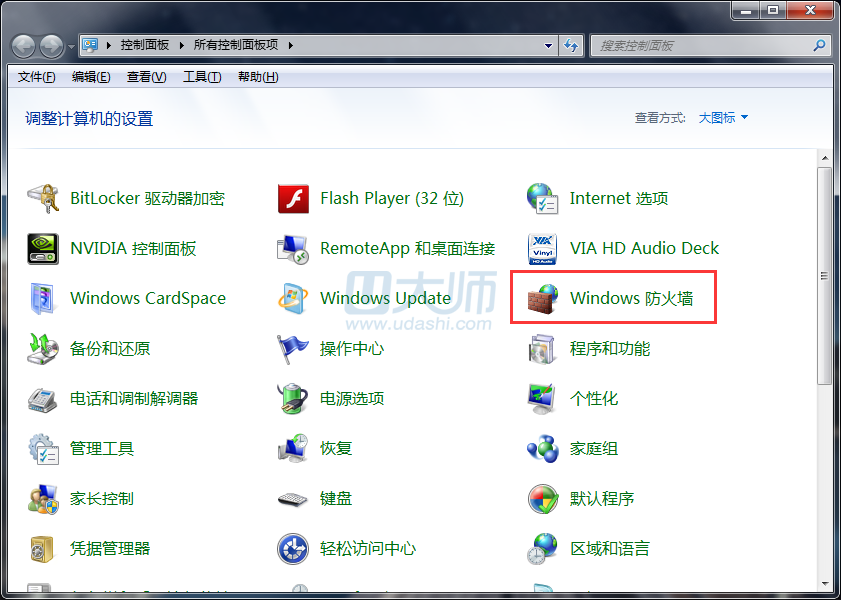841x600 pixels.
Task: Open the address bar history dropdown arrow
Action: tap(548, 45)
